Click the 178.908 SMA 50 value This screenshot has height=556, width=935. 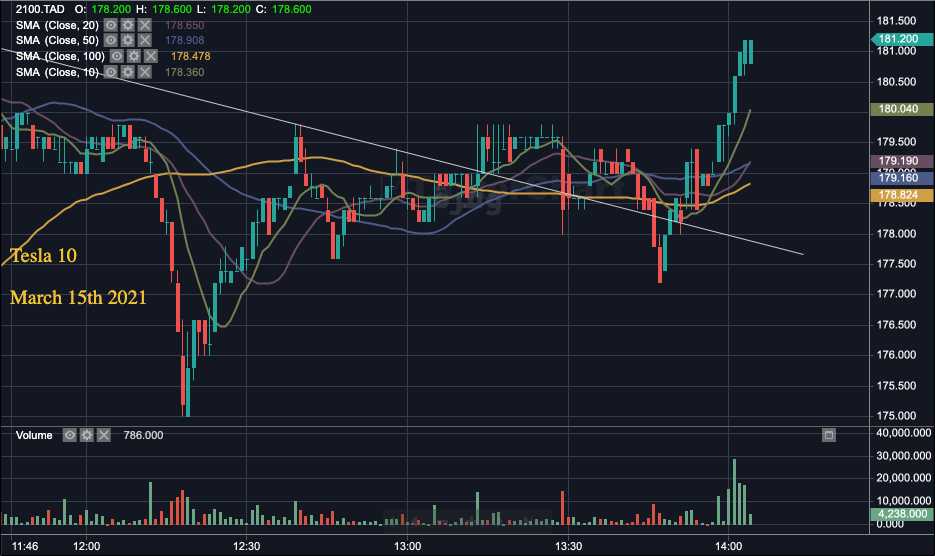point(184,40)
